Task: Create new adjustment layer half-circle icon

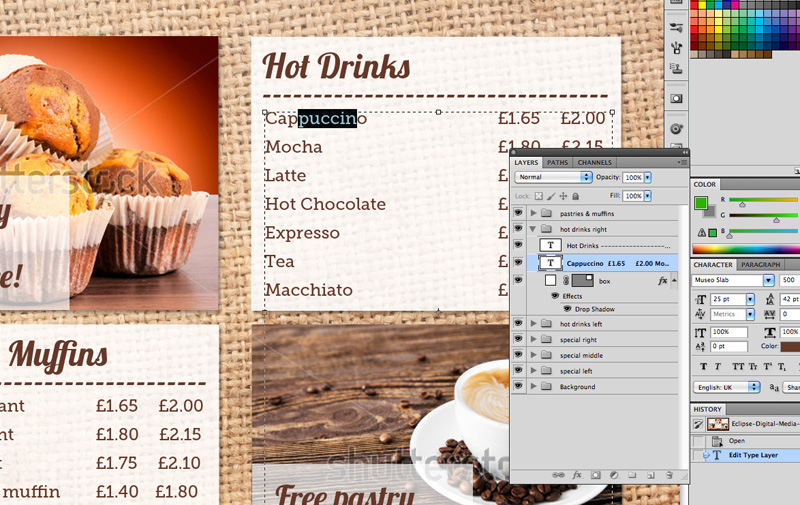Action: [x=614, y=475]
